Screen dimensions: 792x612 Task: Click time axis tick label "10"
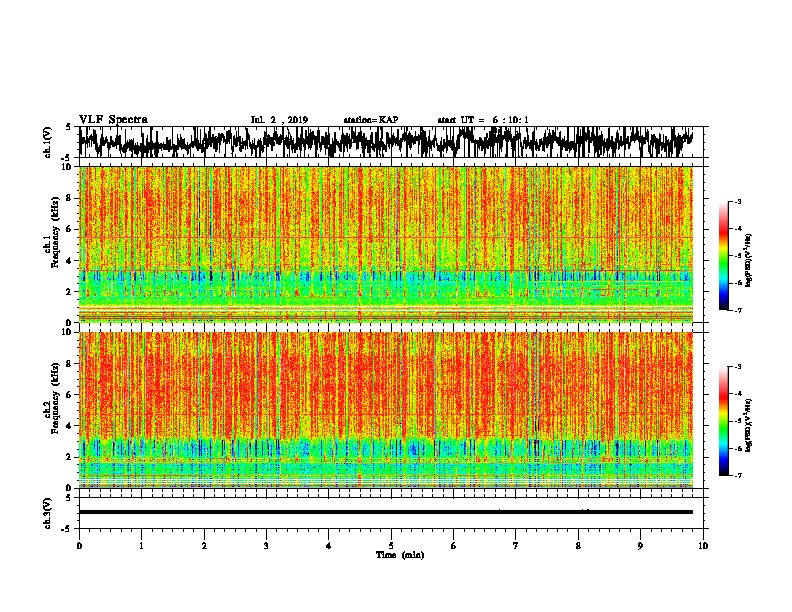(703, 545)
